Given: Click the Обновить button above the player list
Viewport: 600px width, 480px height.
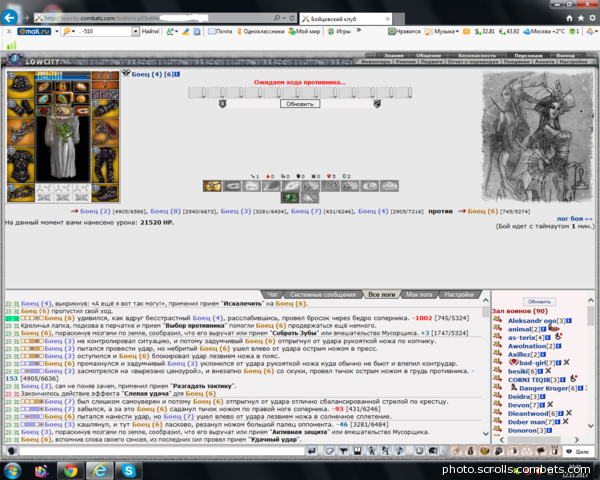Looking at the screenshot, I should [539, 302].
